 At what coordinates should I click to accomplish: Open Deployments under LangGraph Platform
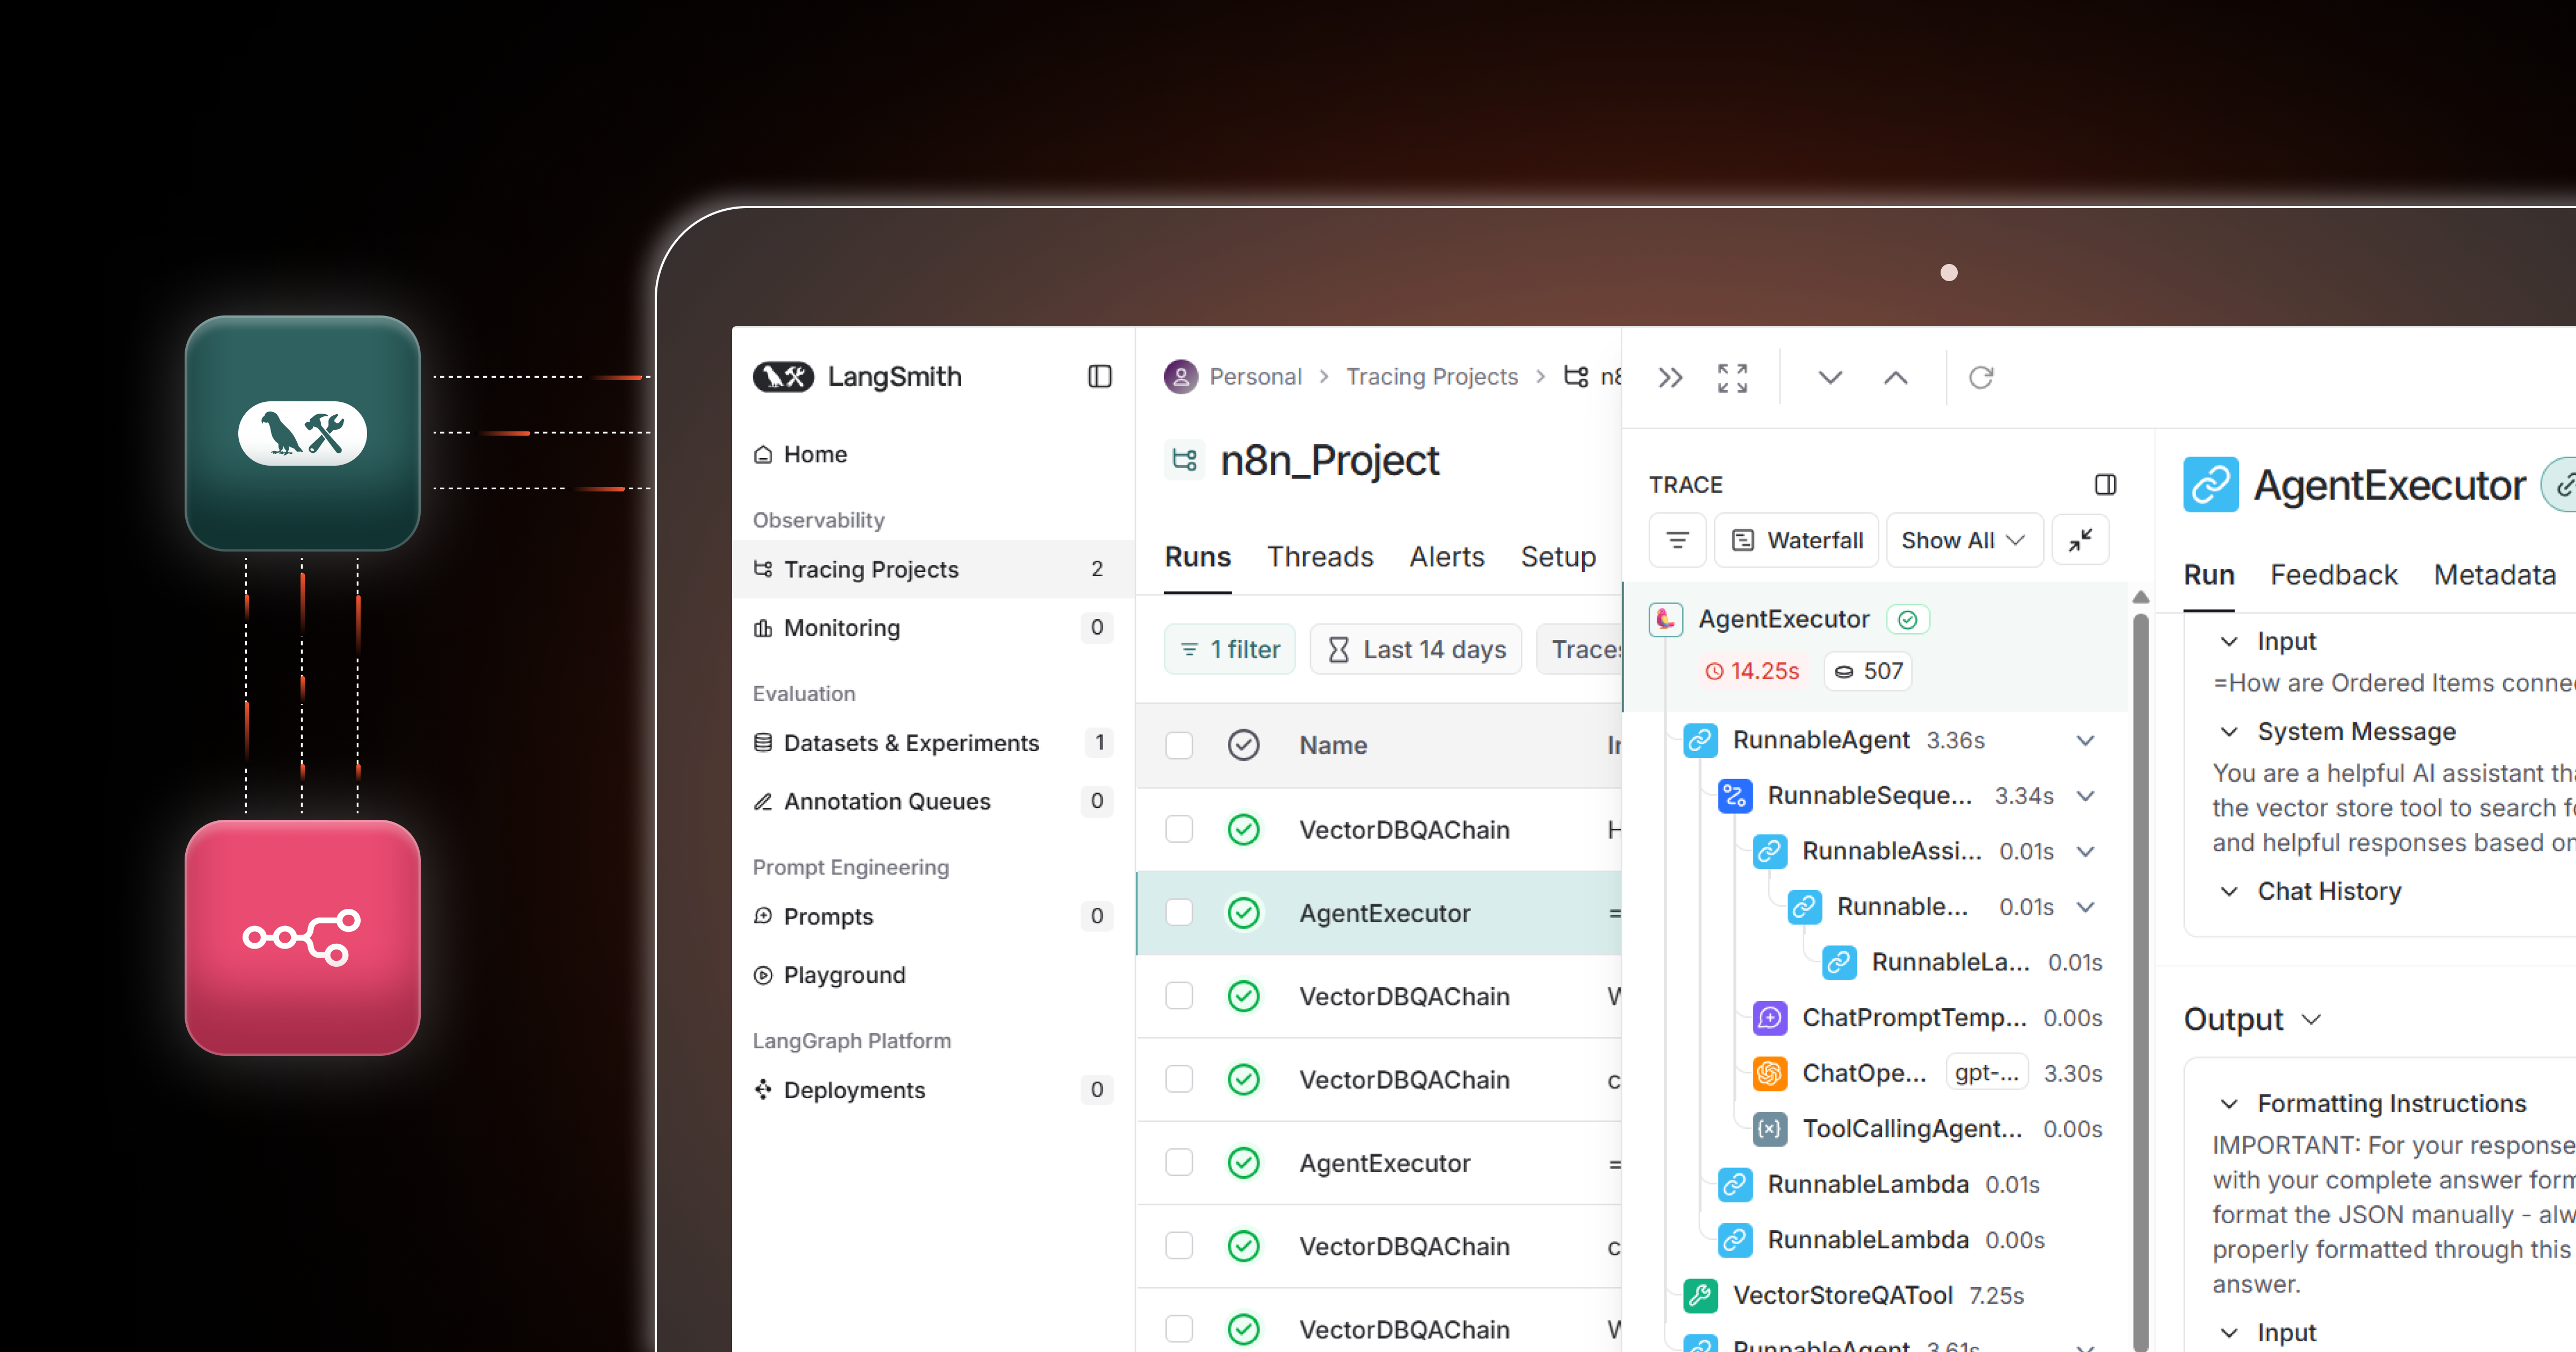(932, 1090)
